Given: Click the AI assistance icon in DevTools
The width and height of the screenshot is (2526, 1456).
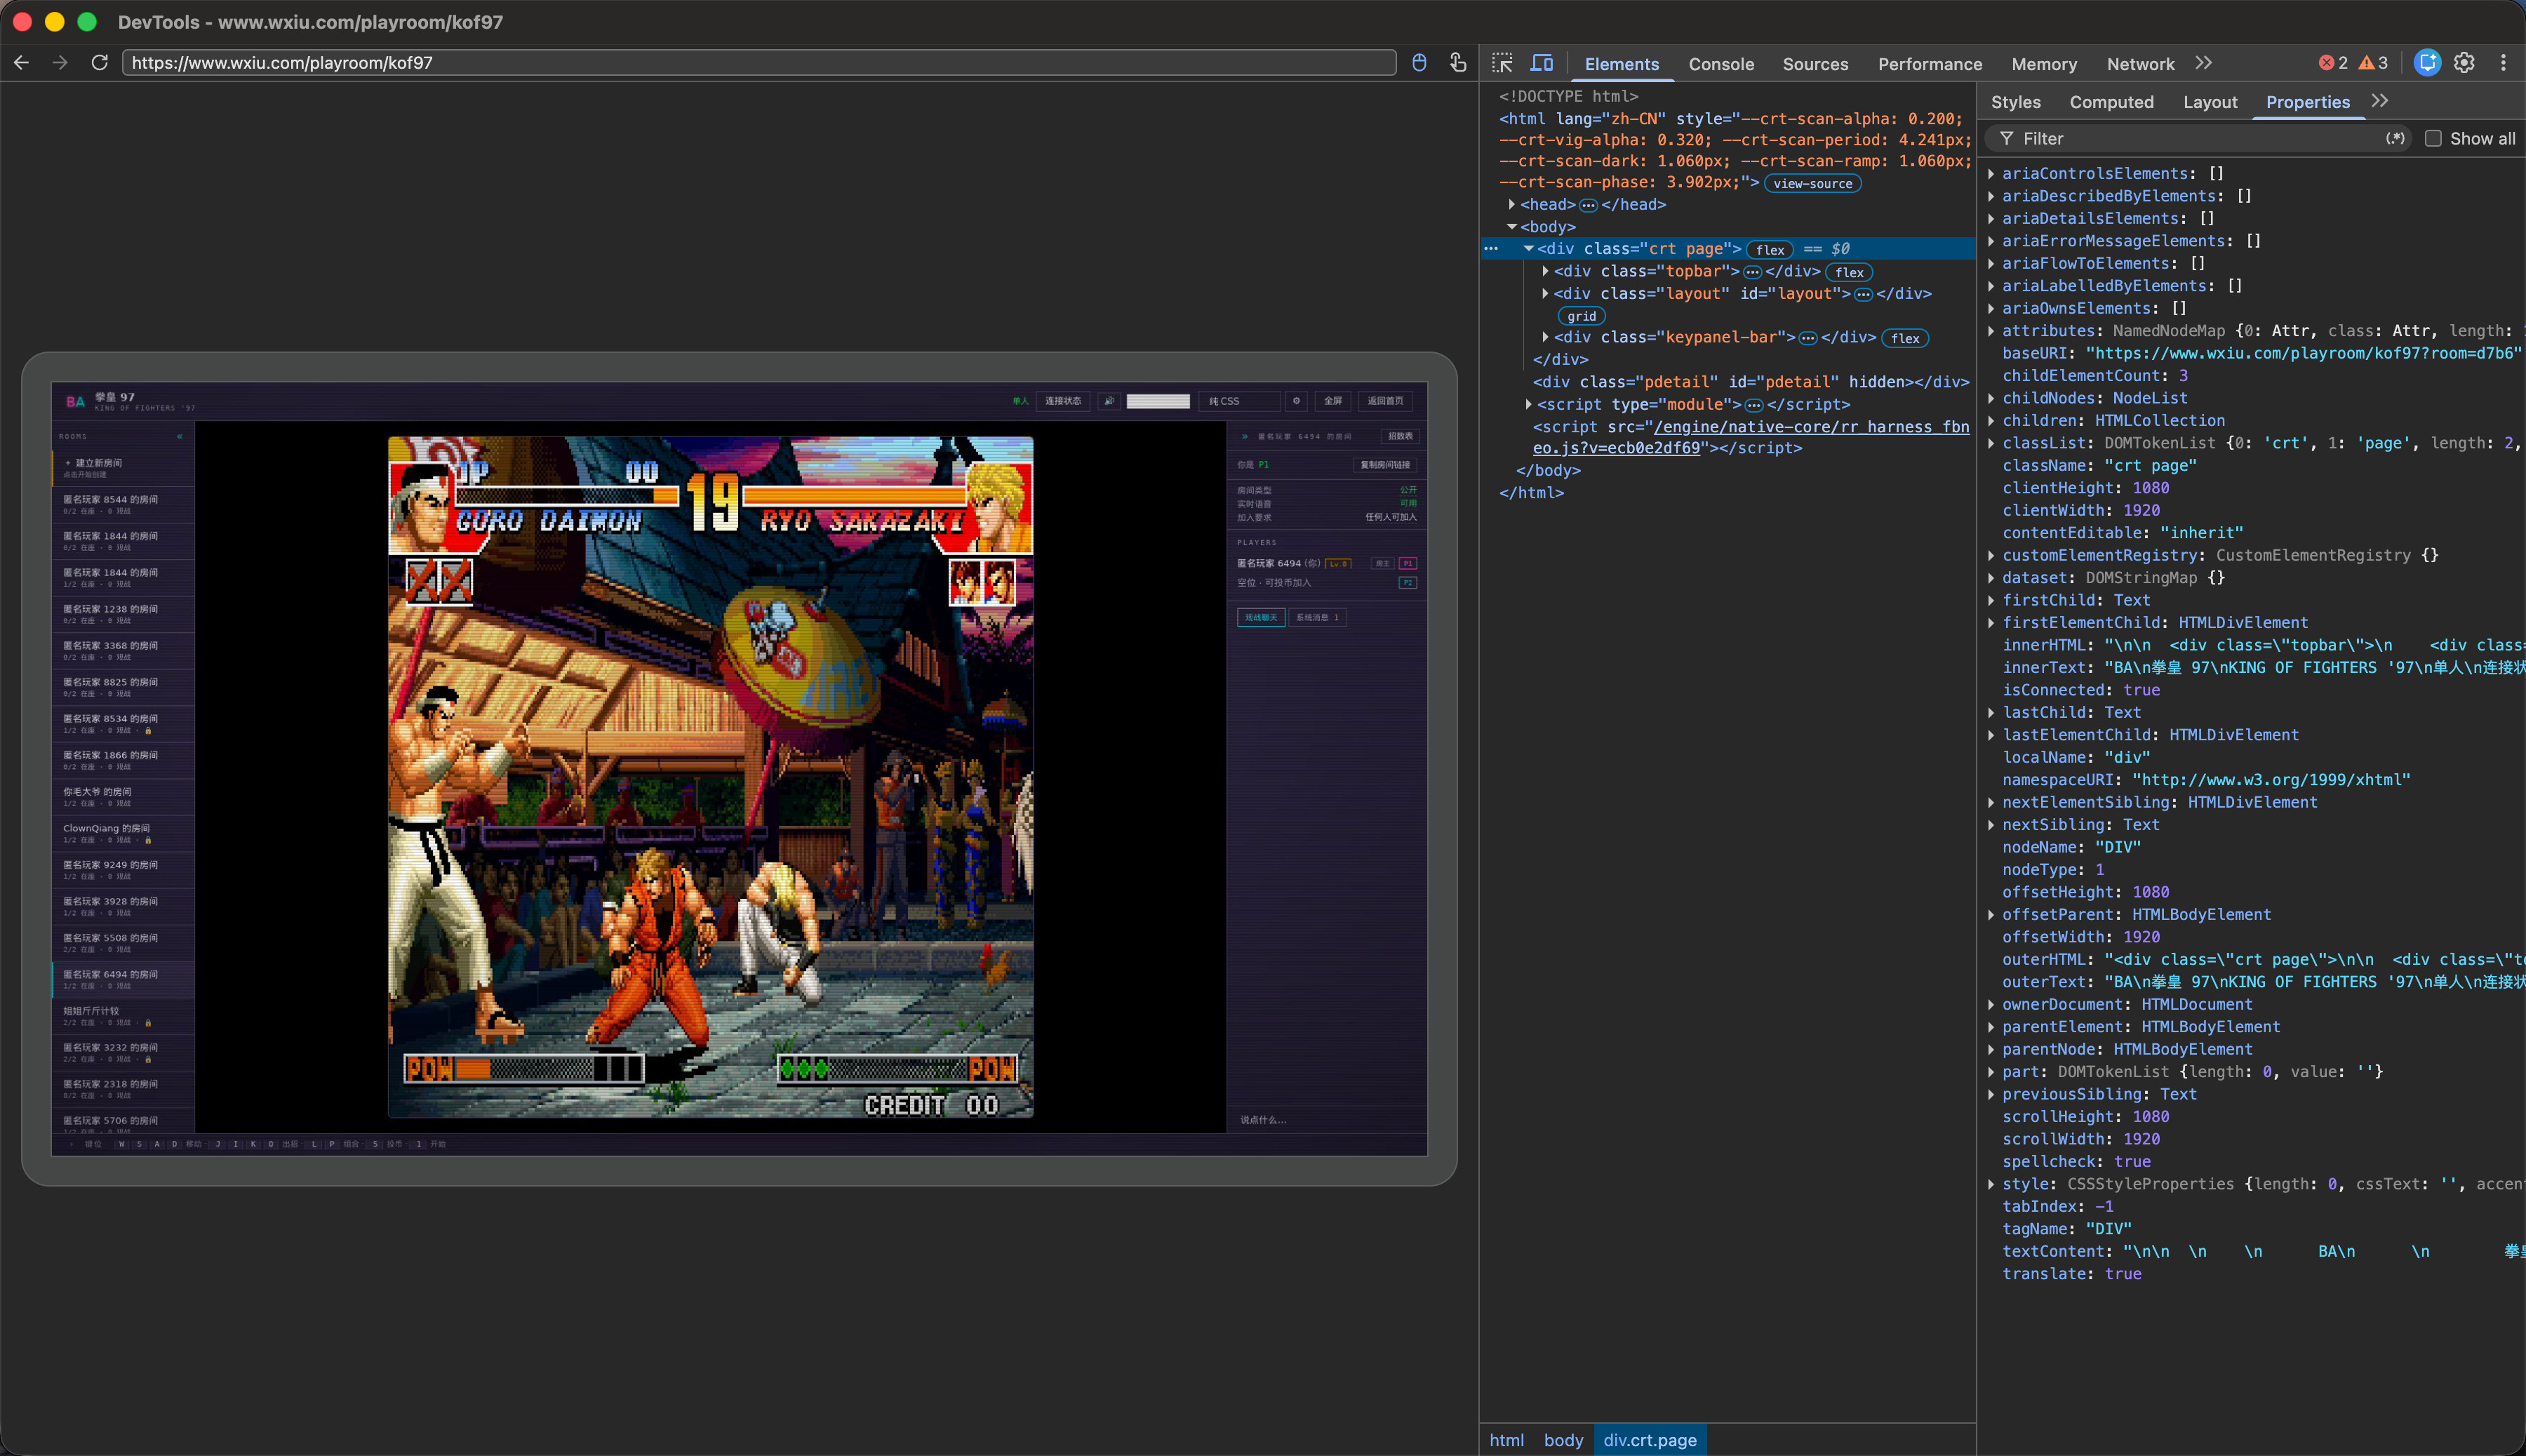Looking at the screenshot, I should [2427, 63].
